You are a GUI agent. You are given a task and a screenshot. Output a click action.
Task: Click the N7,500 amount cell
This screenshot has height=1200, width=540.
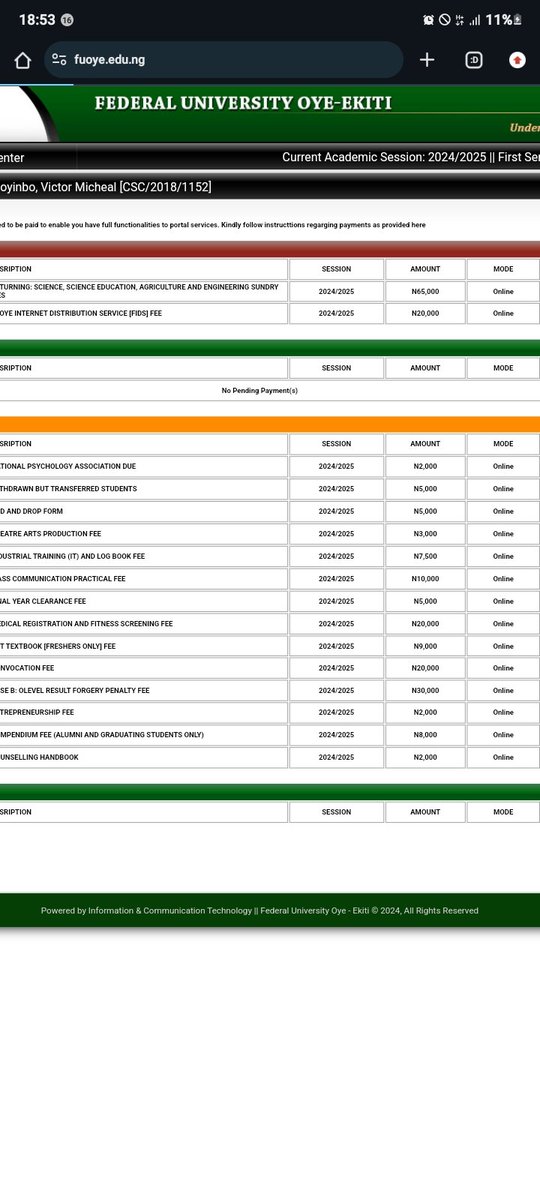coord(425,556)
